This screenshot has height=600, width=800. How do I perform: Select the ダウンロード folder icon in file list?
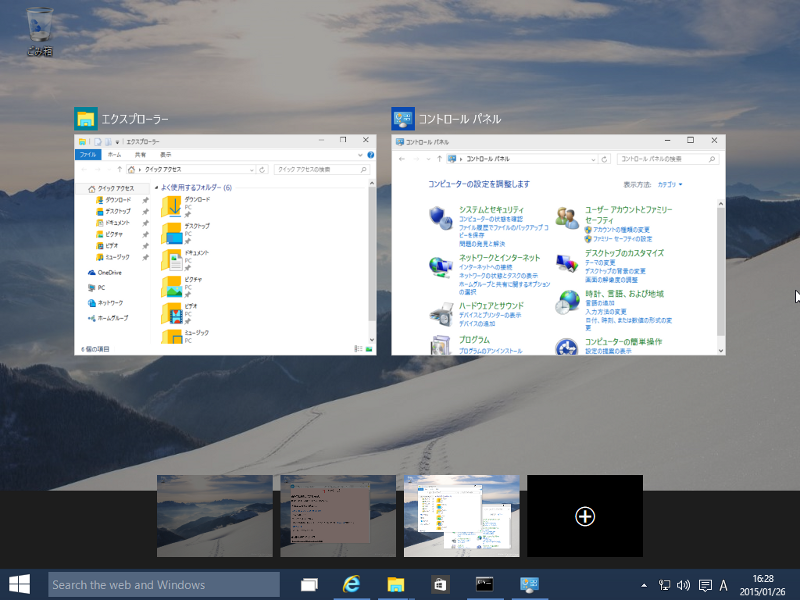coord(171,207)
